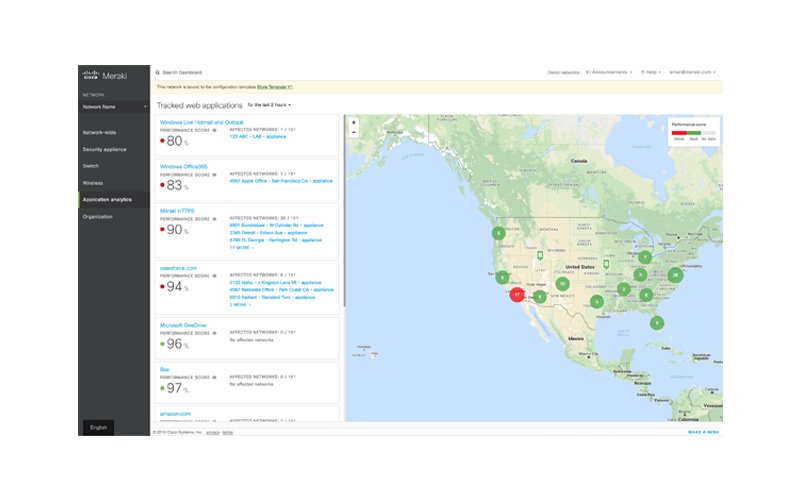Click the gray 'No data' legend segment
800x500 pixels.
708,133
